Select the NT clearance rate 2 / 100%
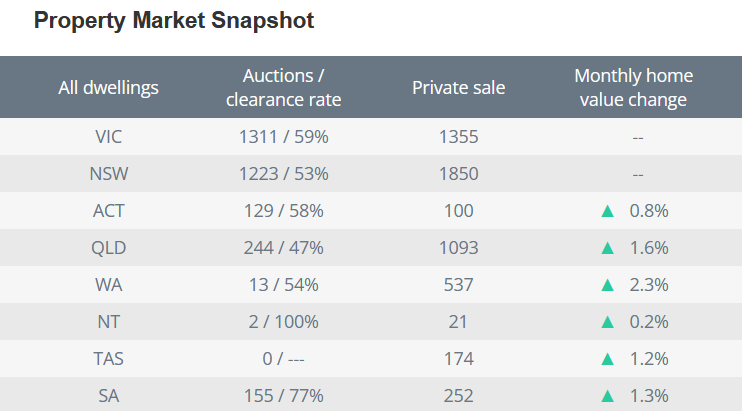Screen dimensions: 742x411 283,322
